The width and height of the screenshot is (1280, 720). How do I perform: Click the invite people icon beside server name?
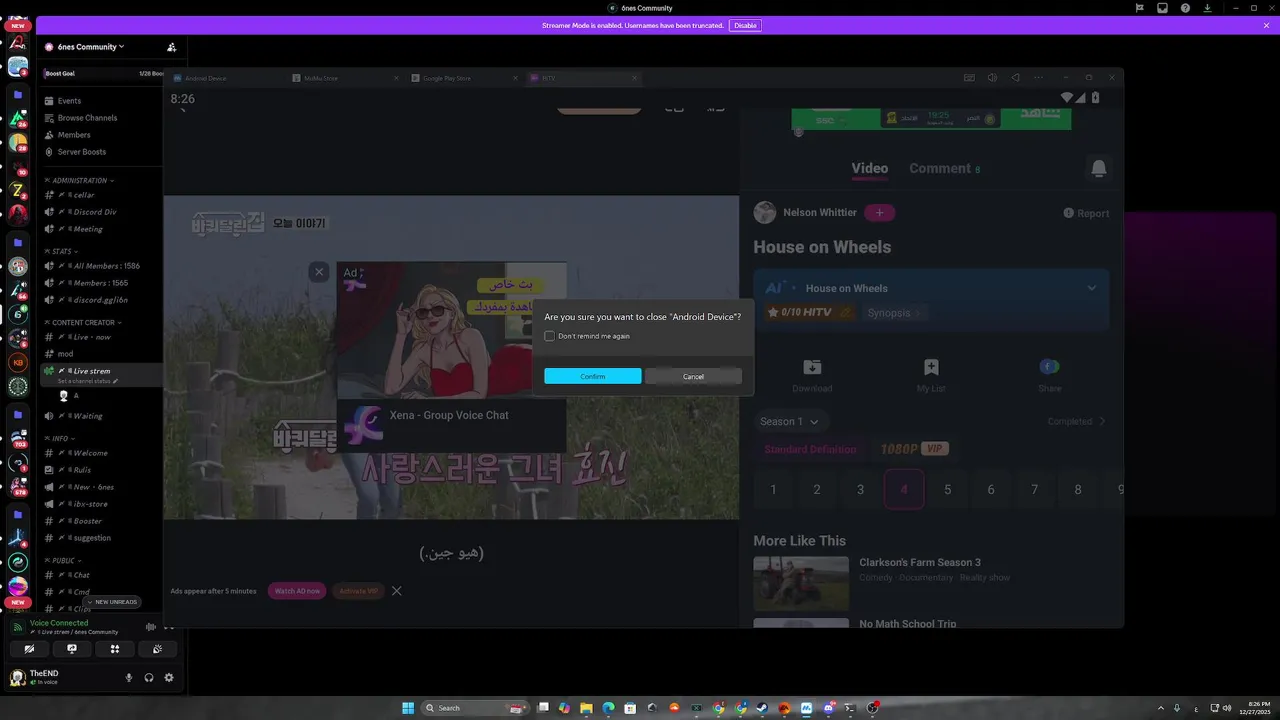click(171, 47)
